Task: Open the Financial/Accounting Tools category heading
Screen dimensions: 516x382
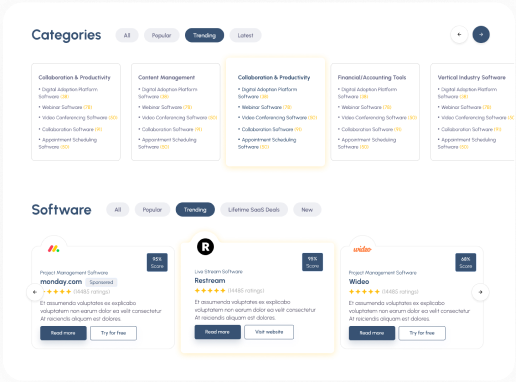Action: pyautogui.click(x=372, y=77)
